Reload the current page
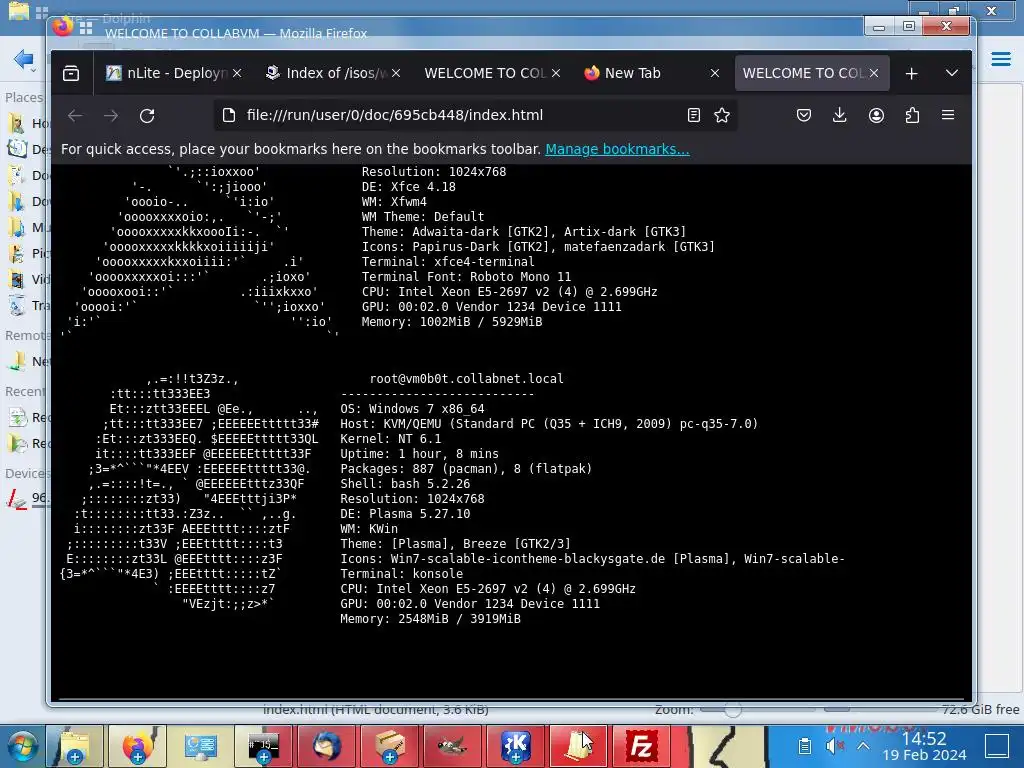 (147, 116)
